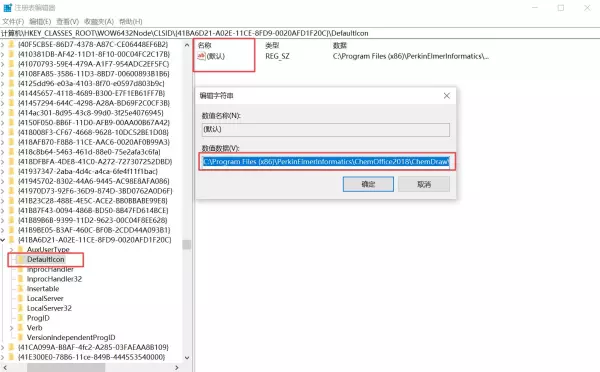
Task: Expand the {41B9BE05-B3AF-460C-BF0B-2CDD44A093B1} key
Action: [x=3, y=230]
